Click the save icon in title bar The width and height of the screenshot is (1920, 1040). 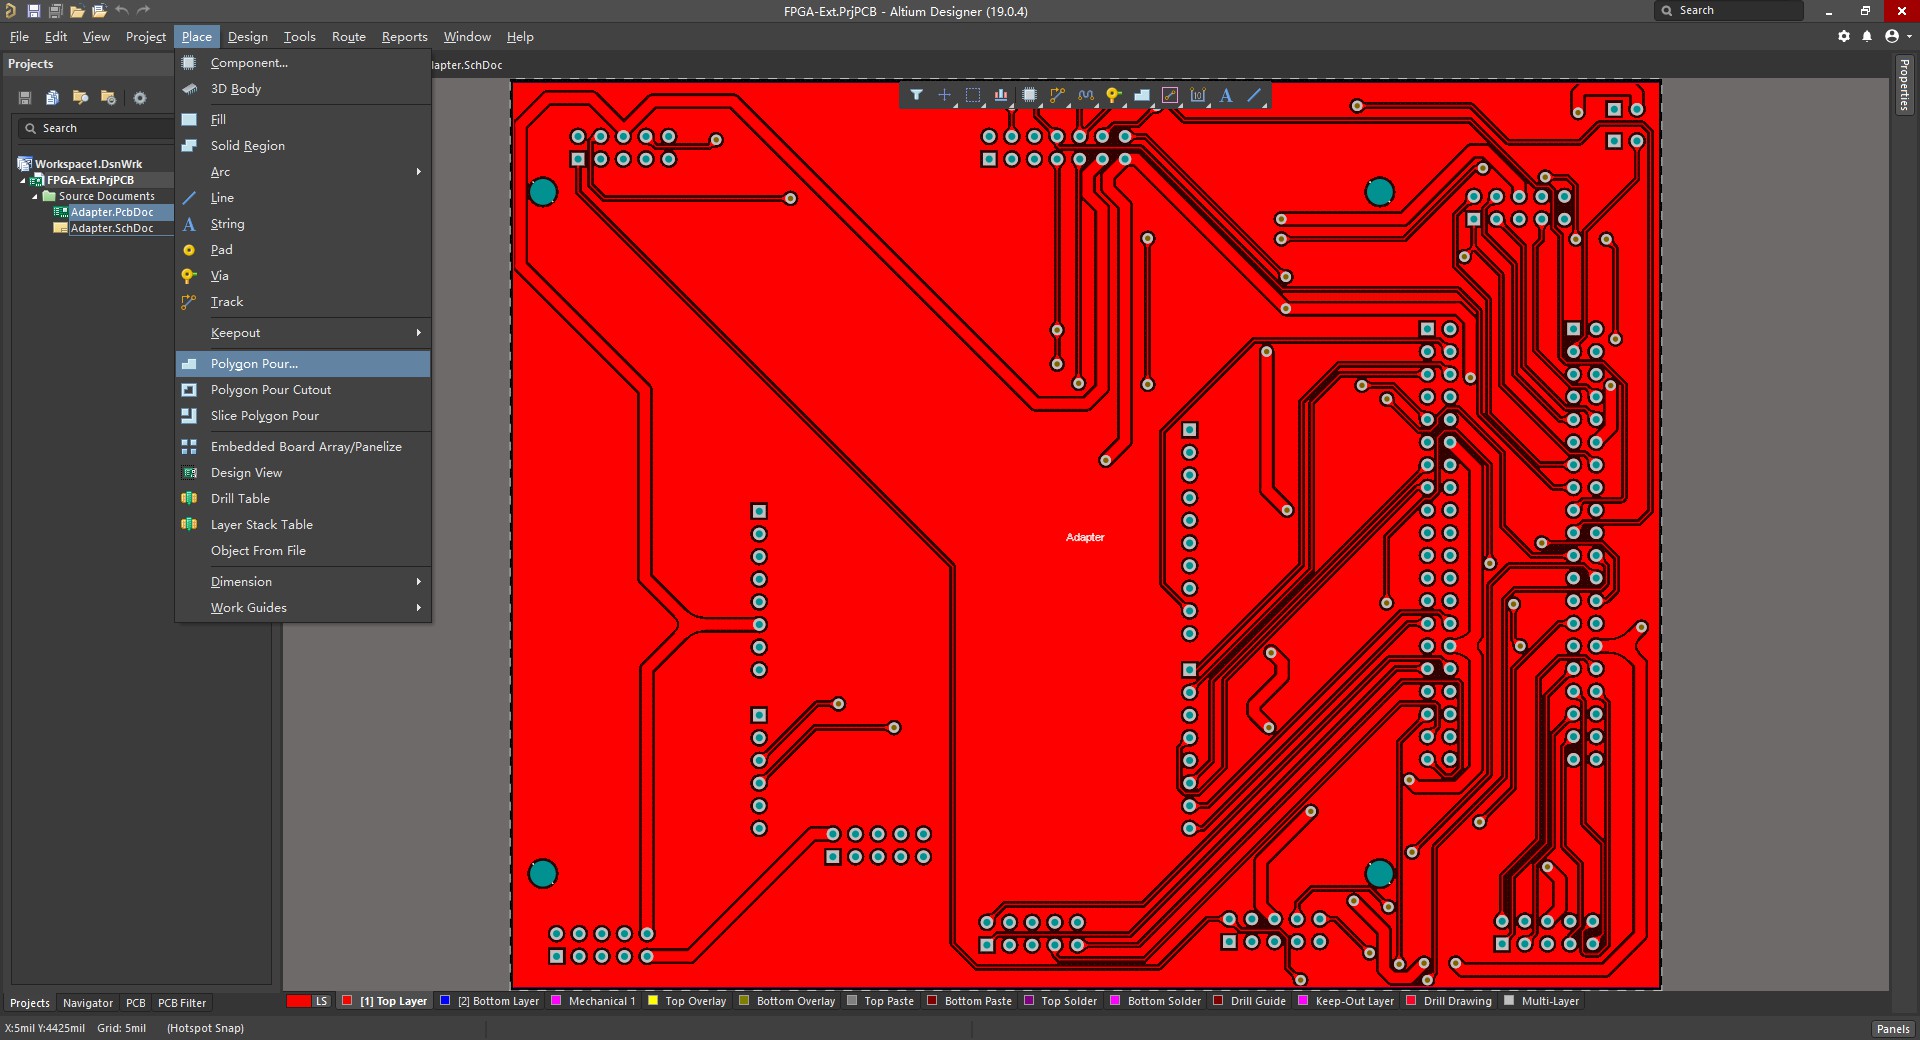point(33,11)
